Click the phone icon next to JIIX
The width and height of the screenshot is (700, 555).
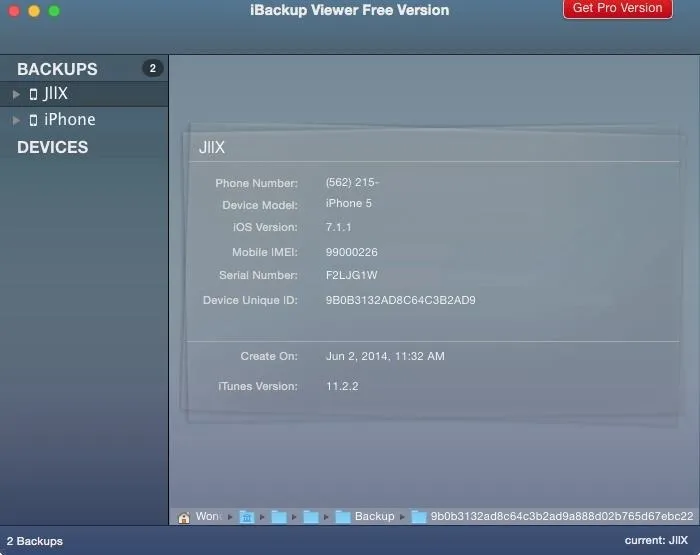click(x=33, y=94)
